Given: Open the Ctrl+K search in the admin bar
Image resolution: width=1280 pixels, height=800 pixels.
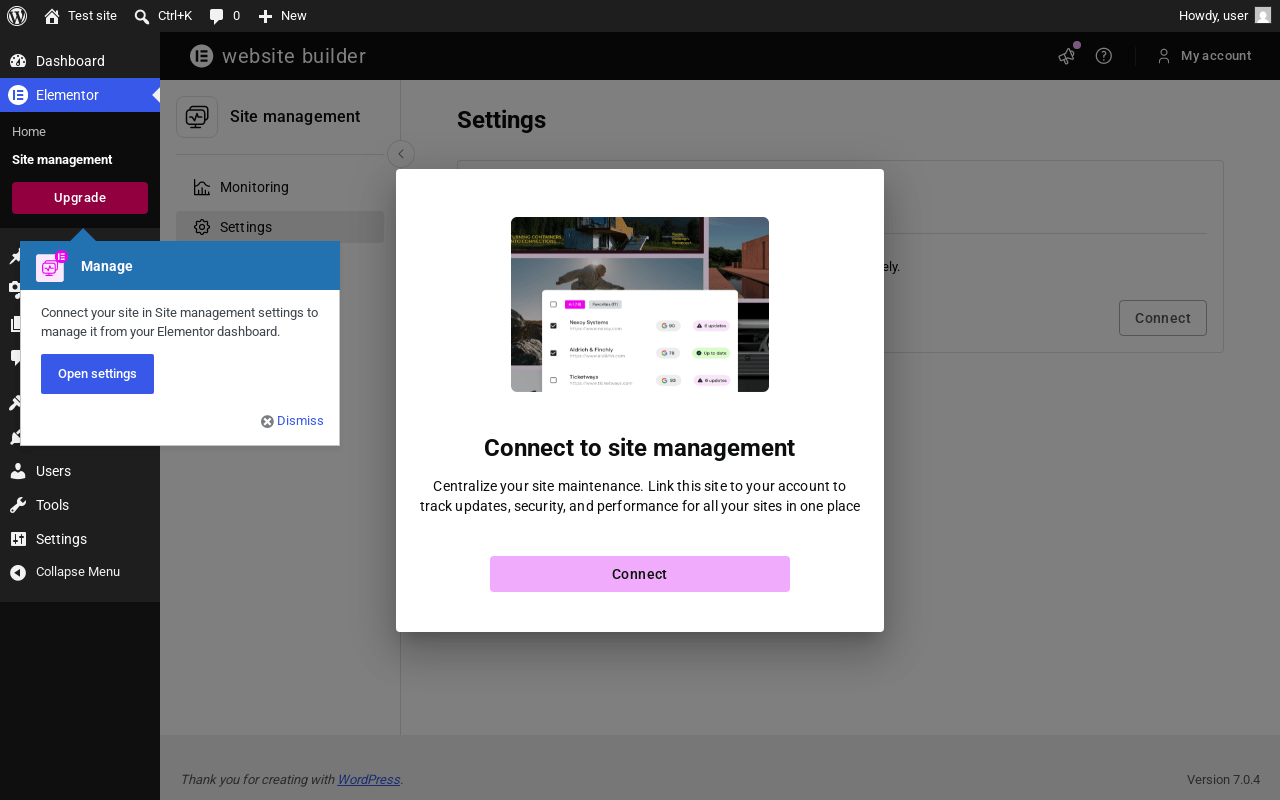Looking at the screenshot, I should point(163,16).
